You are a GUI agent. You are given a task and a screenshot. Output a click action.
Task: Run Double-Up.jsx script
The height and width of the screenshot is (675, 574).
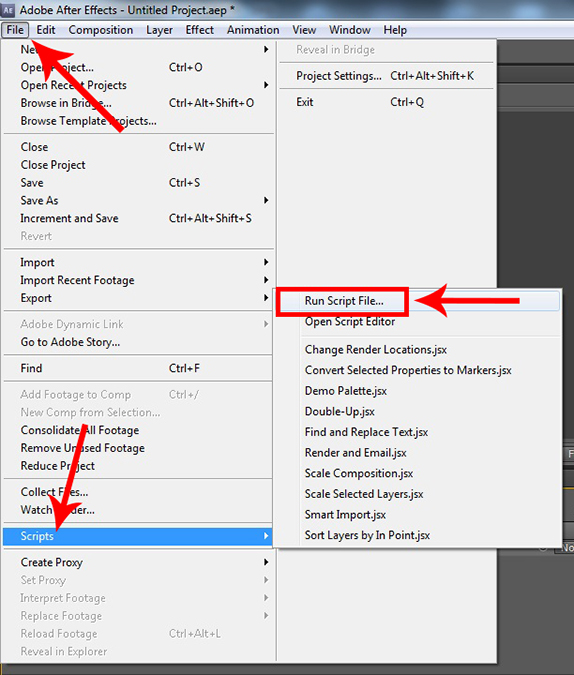pyautogui.click(x=417, y=412)
